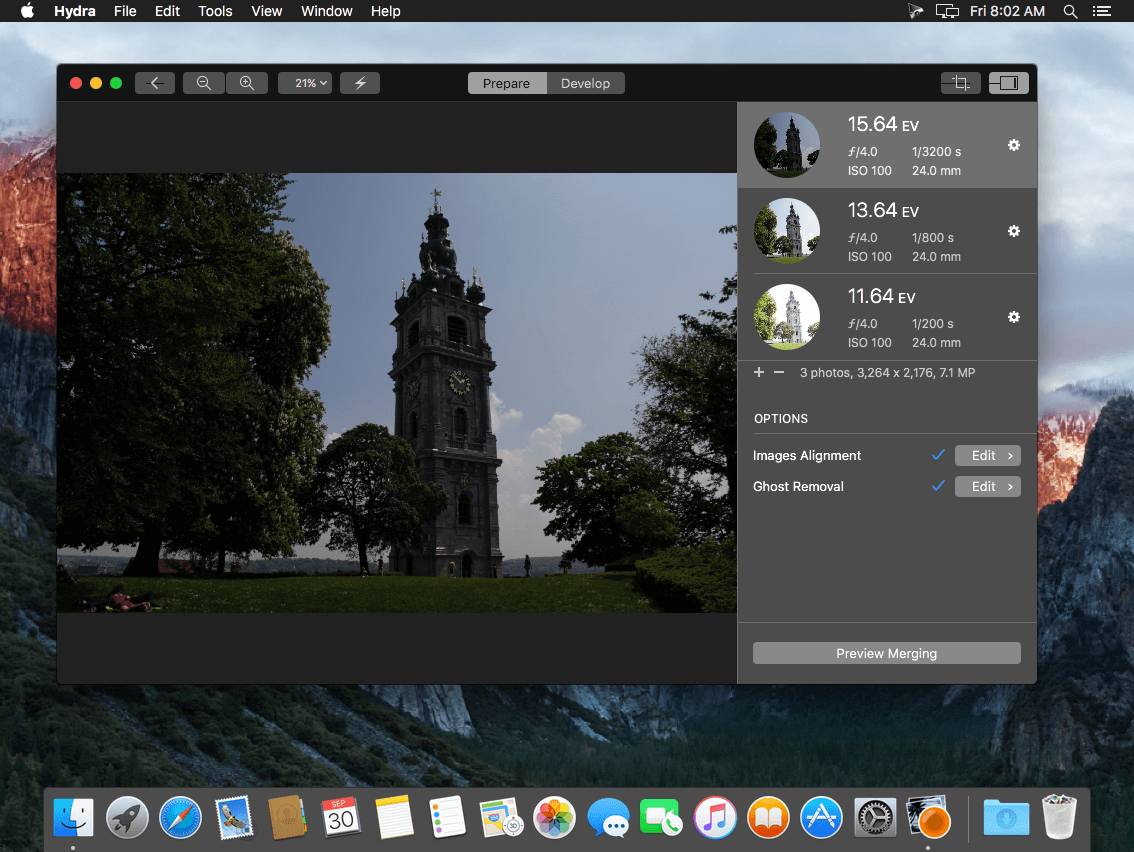The height and width of the screenshot is (852, 1134).
Task: Click the back arrow toolbar button
Action: coord(155,83)
